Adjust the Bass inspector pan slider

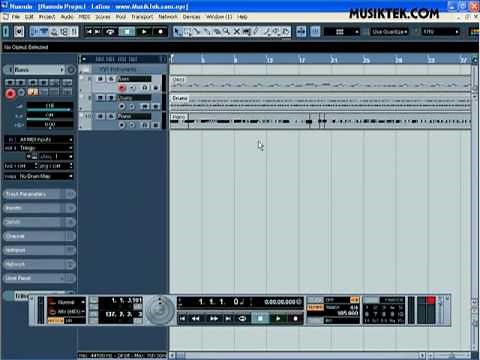click(50, 116)
